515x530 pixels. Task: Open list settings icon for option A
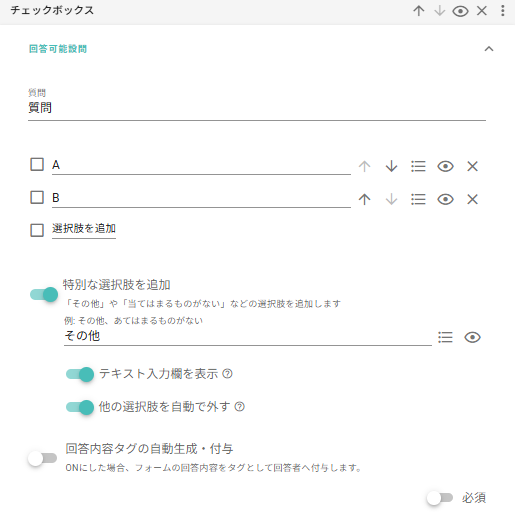(418, 166)
